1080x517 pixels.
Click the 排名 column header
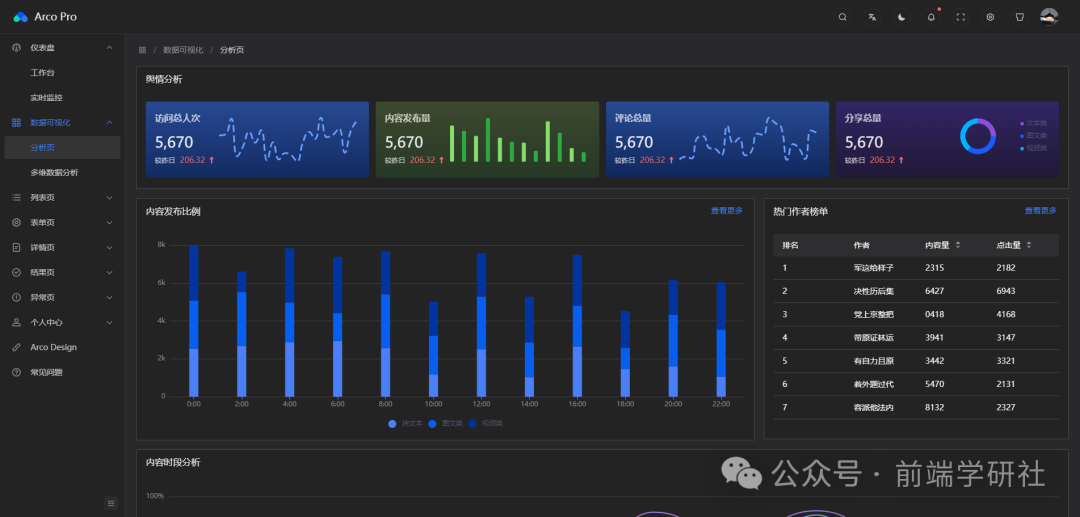tap(790, 245)
